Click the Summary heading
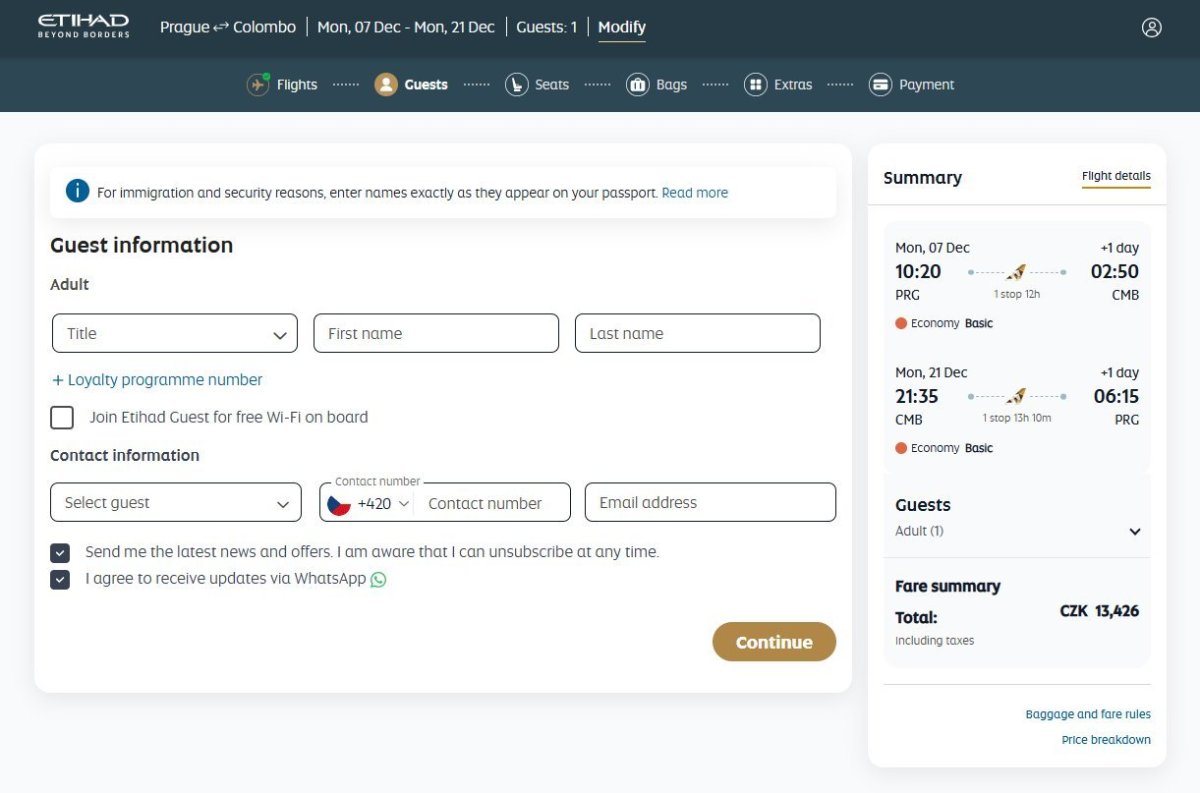Image resolution: width=1200 pixels, height=793 pixels. coord(922,178)
